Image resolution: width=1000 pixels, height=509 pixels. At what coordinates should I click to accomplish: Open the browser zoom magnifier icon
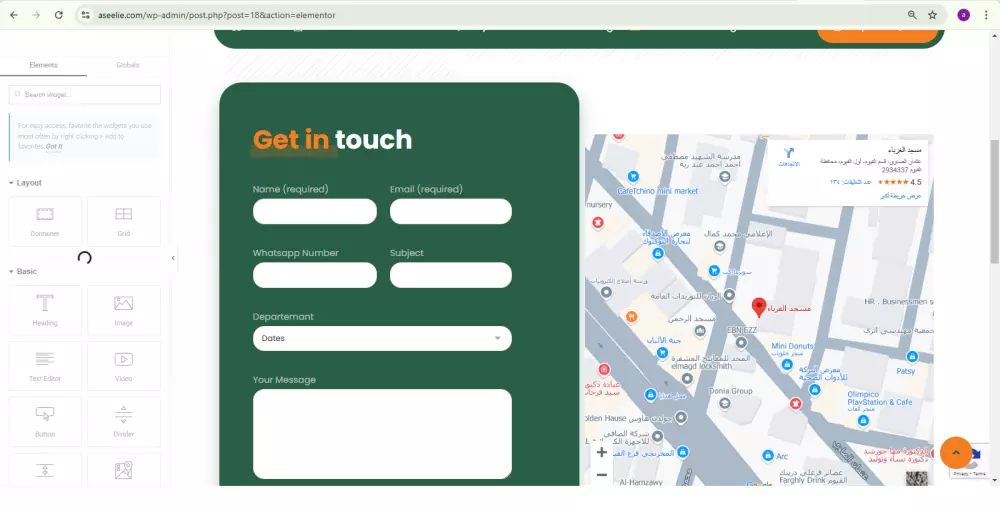coord(912,15)
